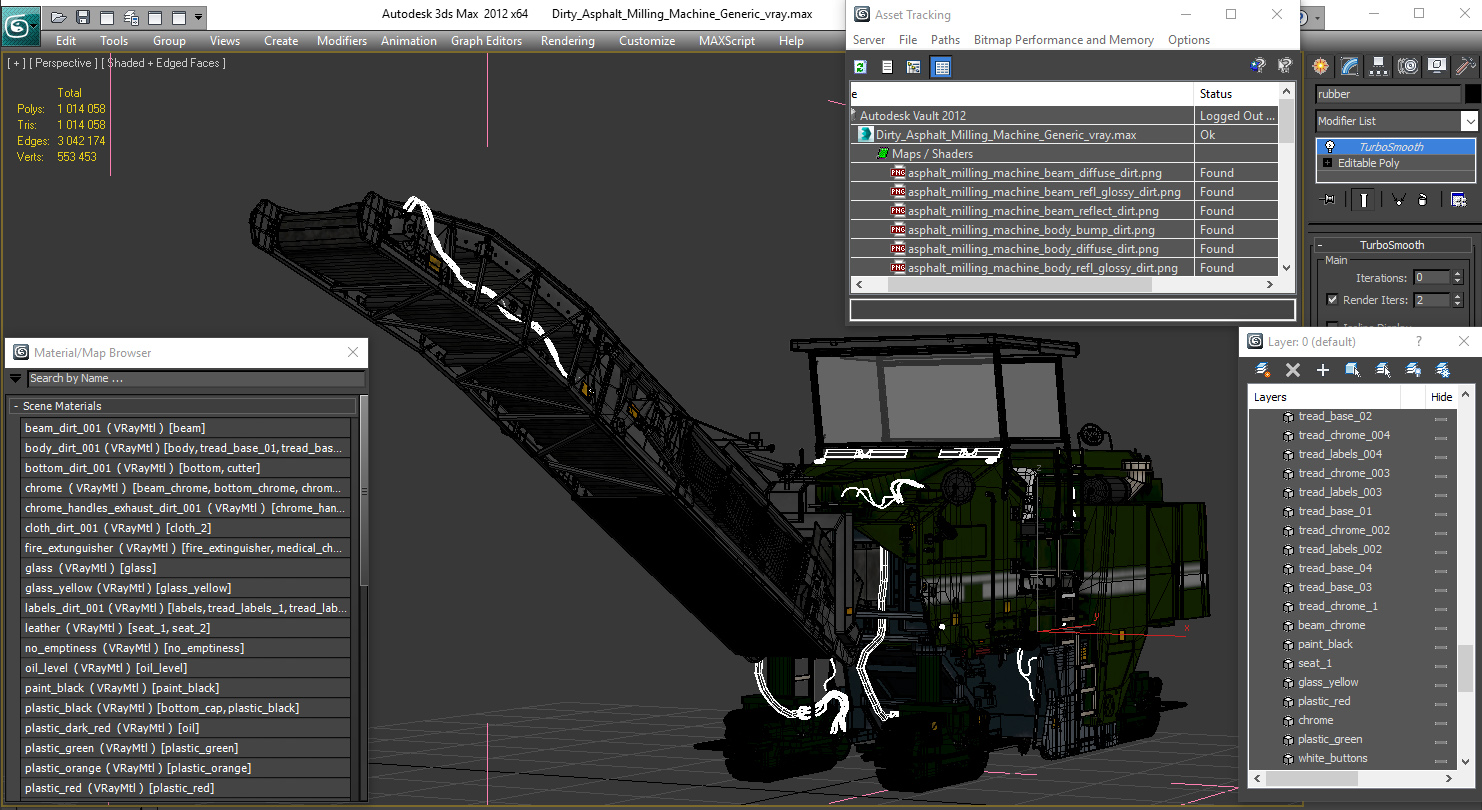Click Create New Layer icon
Screen dimensions: 1482x810
[x=1263, y=370]
